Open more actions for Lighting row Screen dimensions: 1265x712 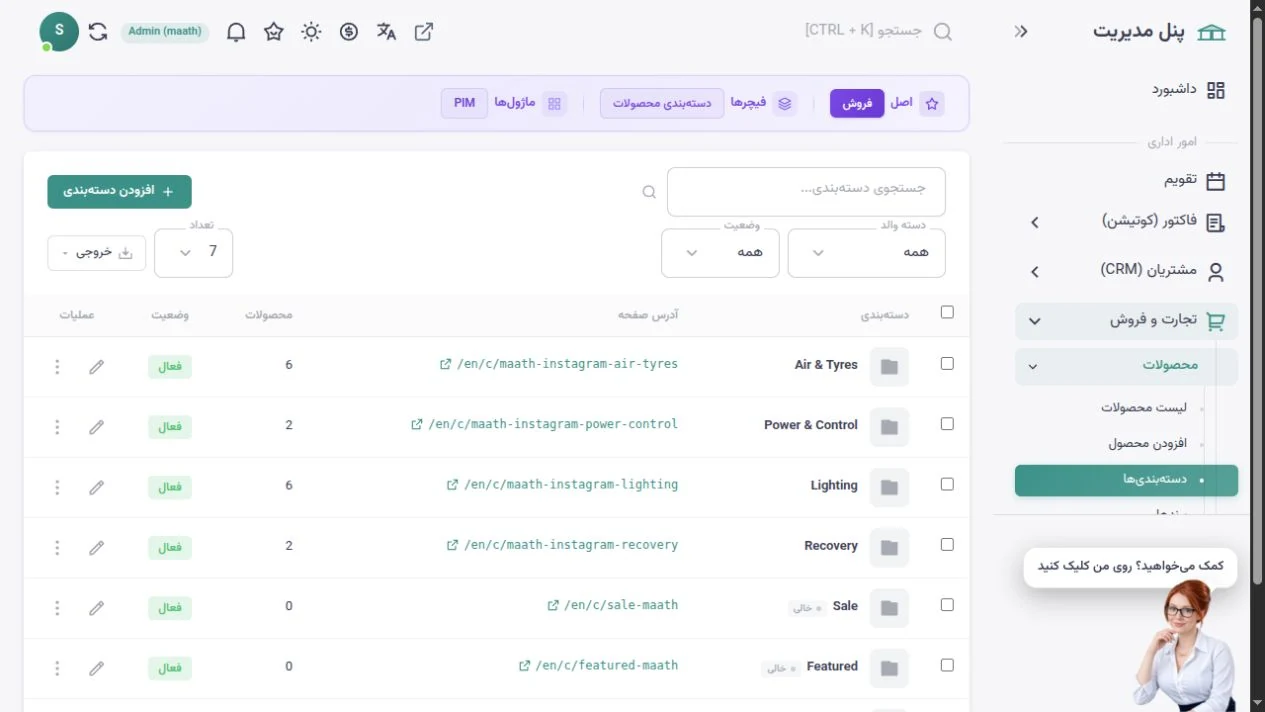pos(57,487)
